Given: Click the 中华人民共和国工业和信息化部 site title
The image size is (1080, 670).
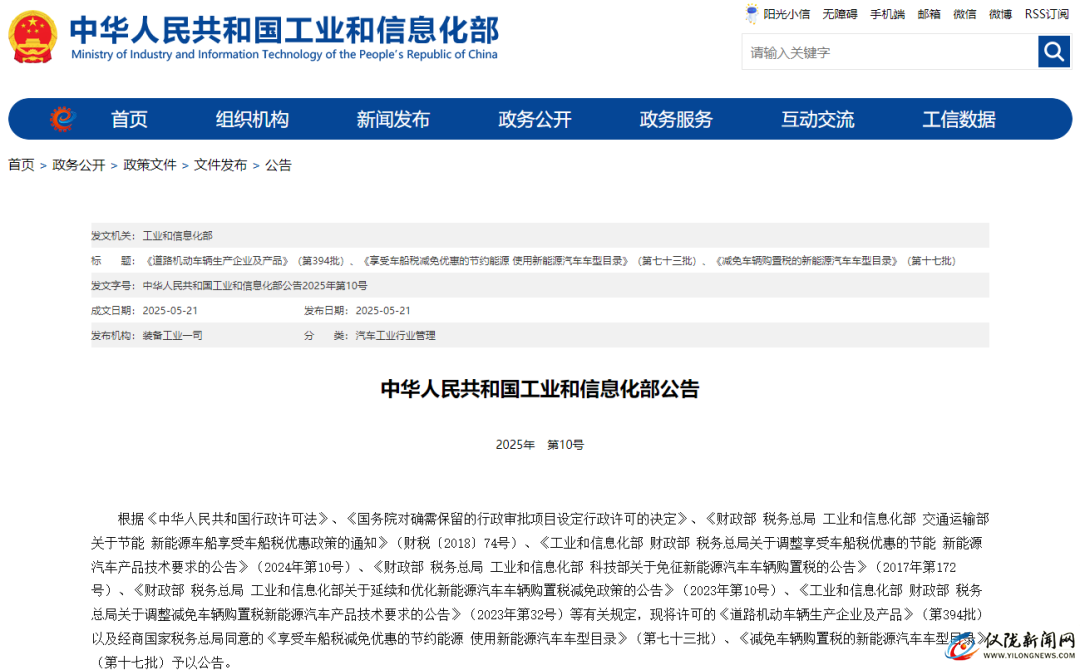Looking at the screenshot, I should pos(284,30).
